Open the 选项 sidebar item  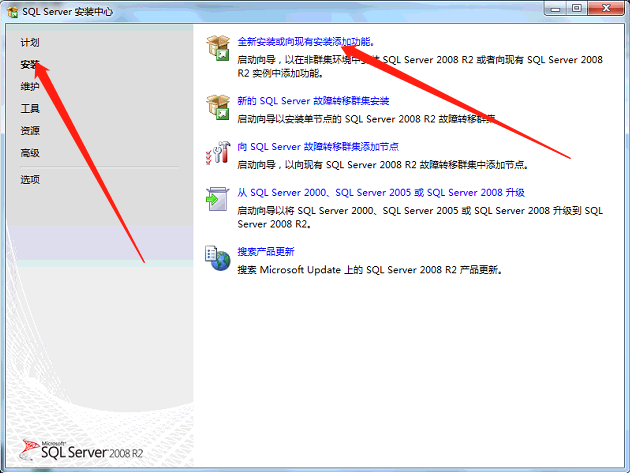[x=30, y=179]
